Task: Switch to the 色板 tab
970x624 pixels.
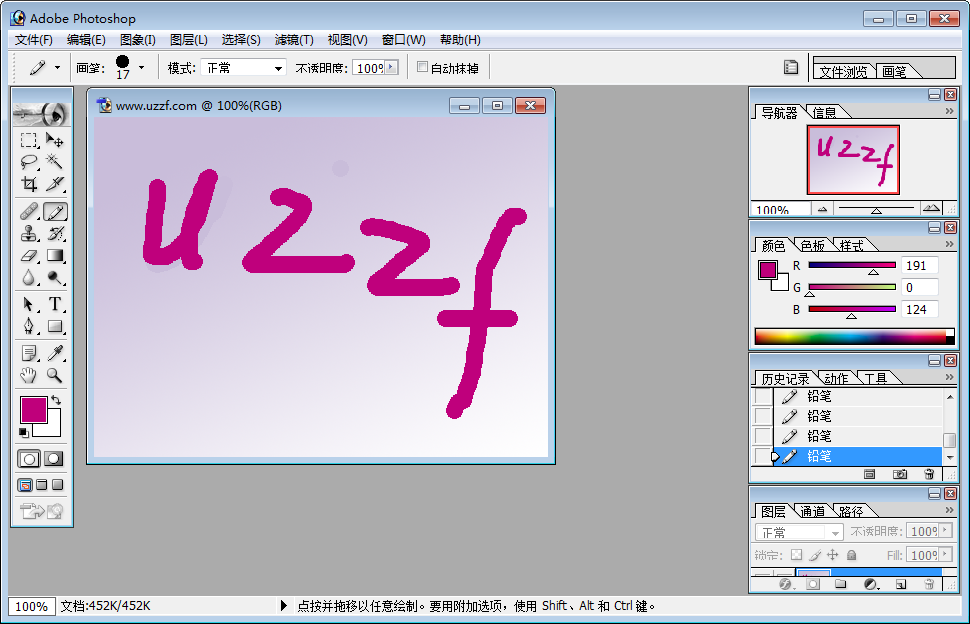Action: click(x=812, y=246)
